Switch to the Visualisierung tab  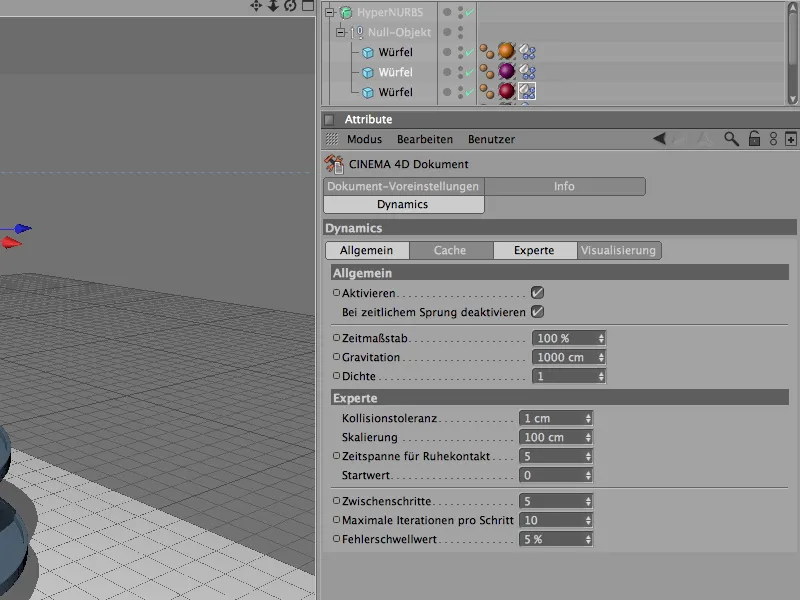(619, 250)
